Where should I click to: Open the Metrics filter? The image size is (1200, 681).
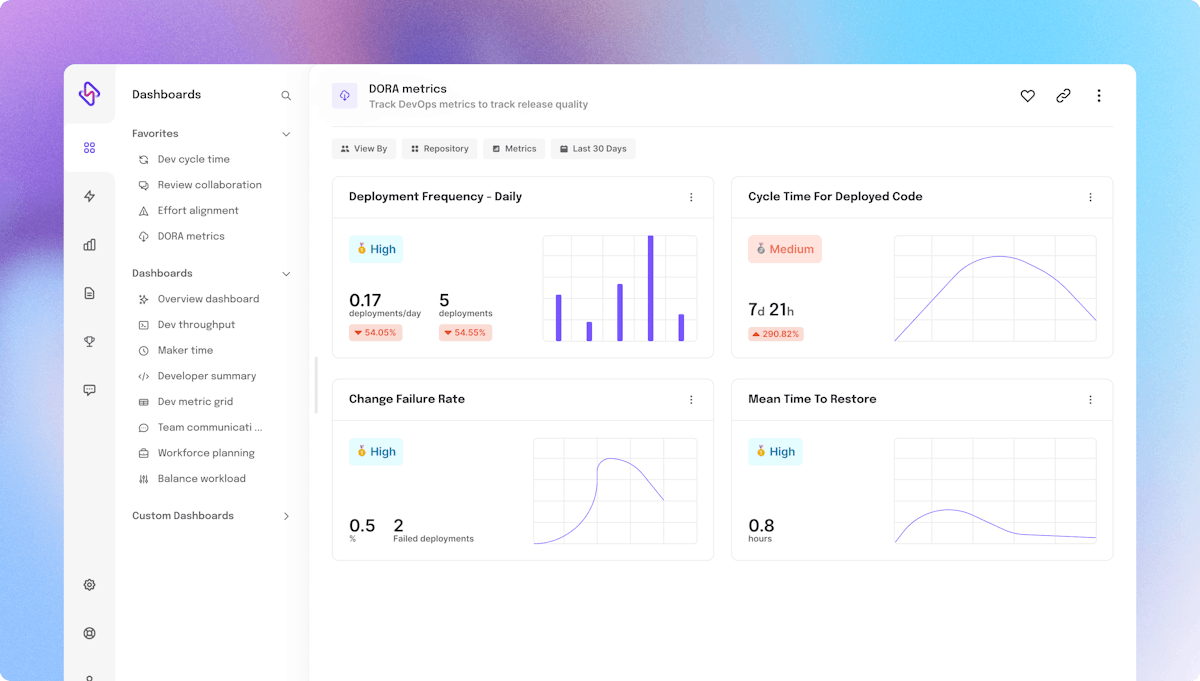(513, 148)
